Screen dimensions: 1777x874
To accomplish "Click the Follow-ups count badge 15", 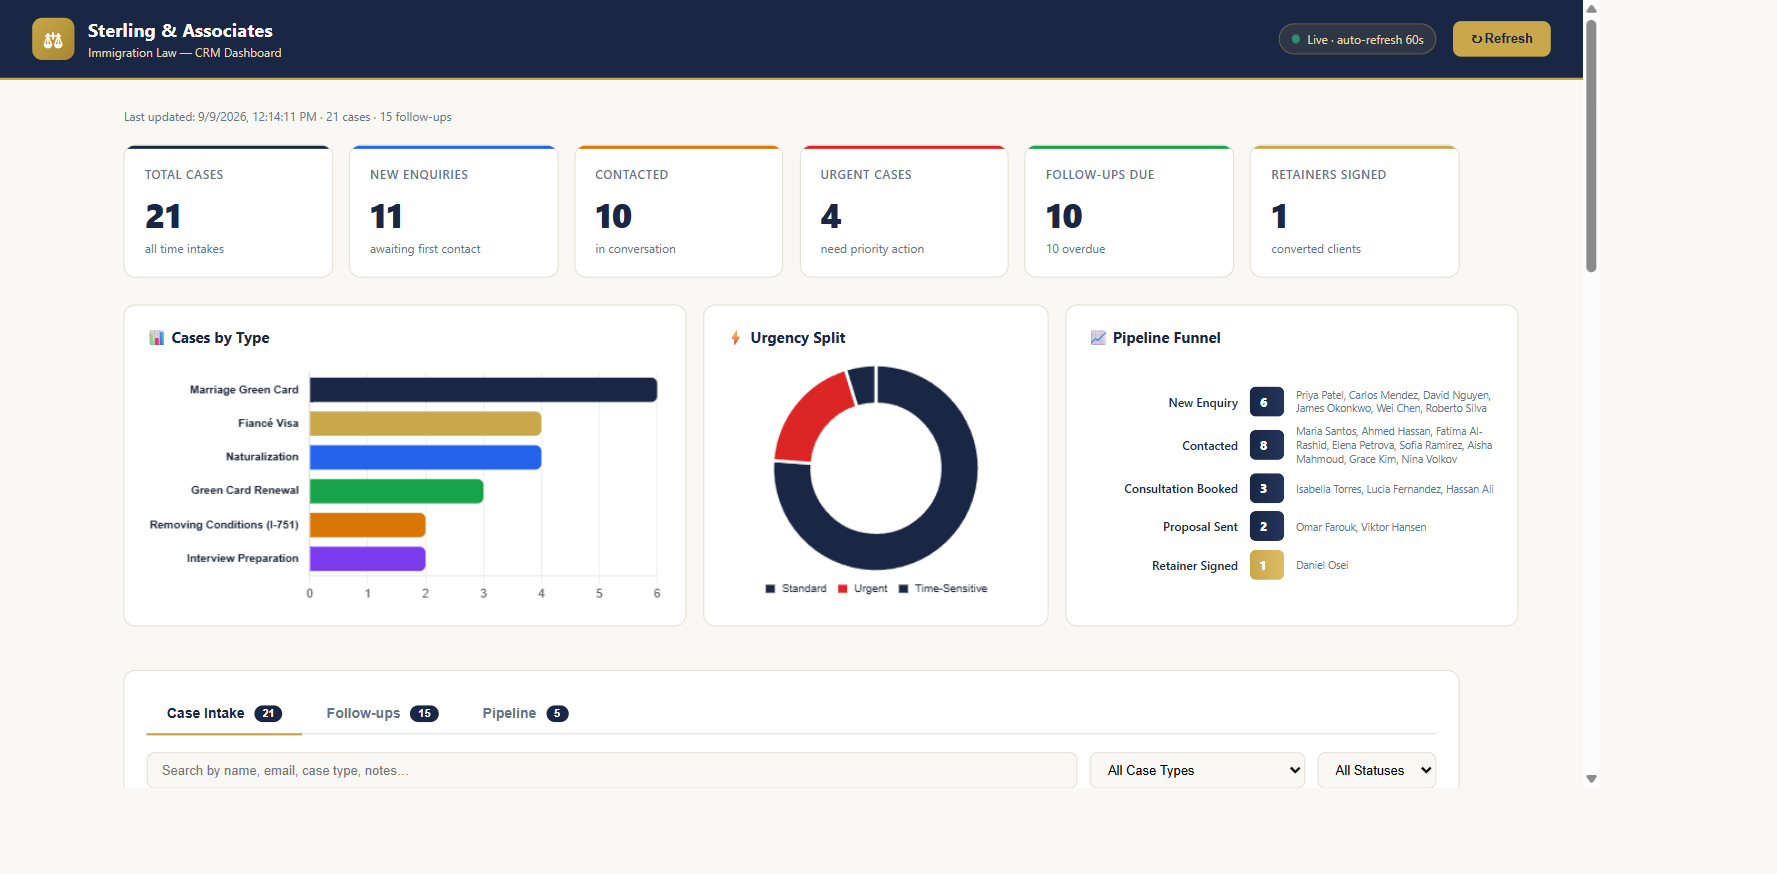I will (424, 713).
